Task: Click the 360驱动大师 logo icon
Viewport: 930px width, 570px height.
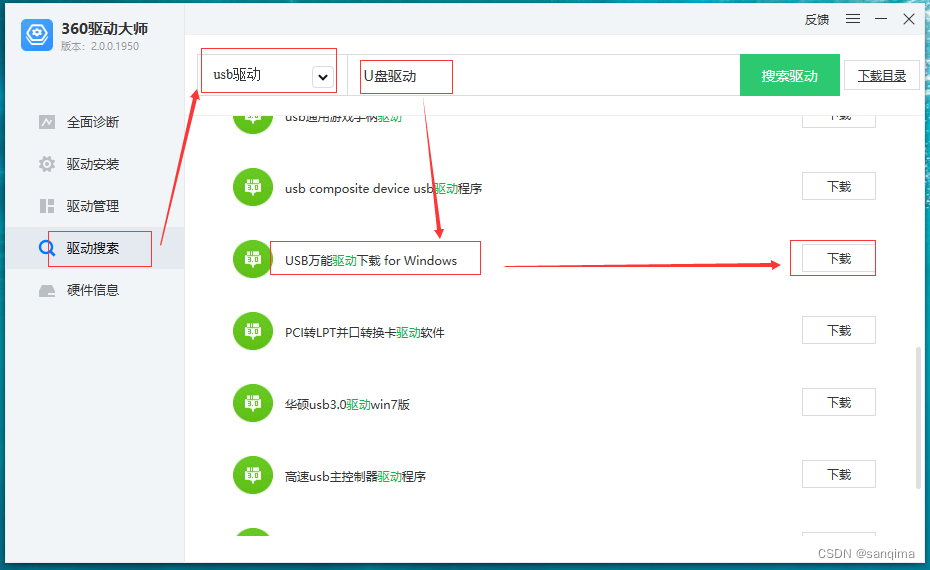Action: (37, 35)
